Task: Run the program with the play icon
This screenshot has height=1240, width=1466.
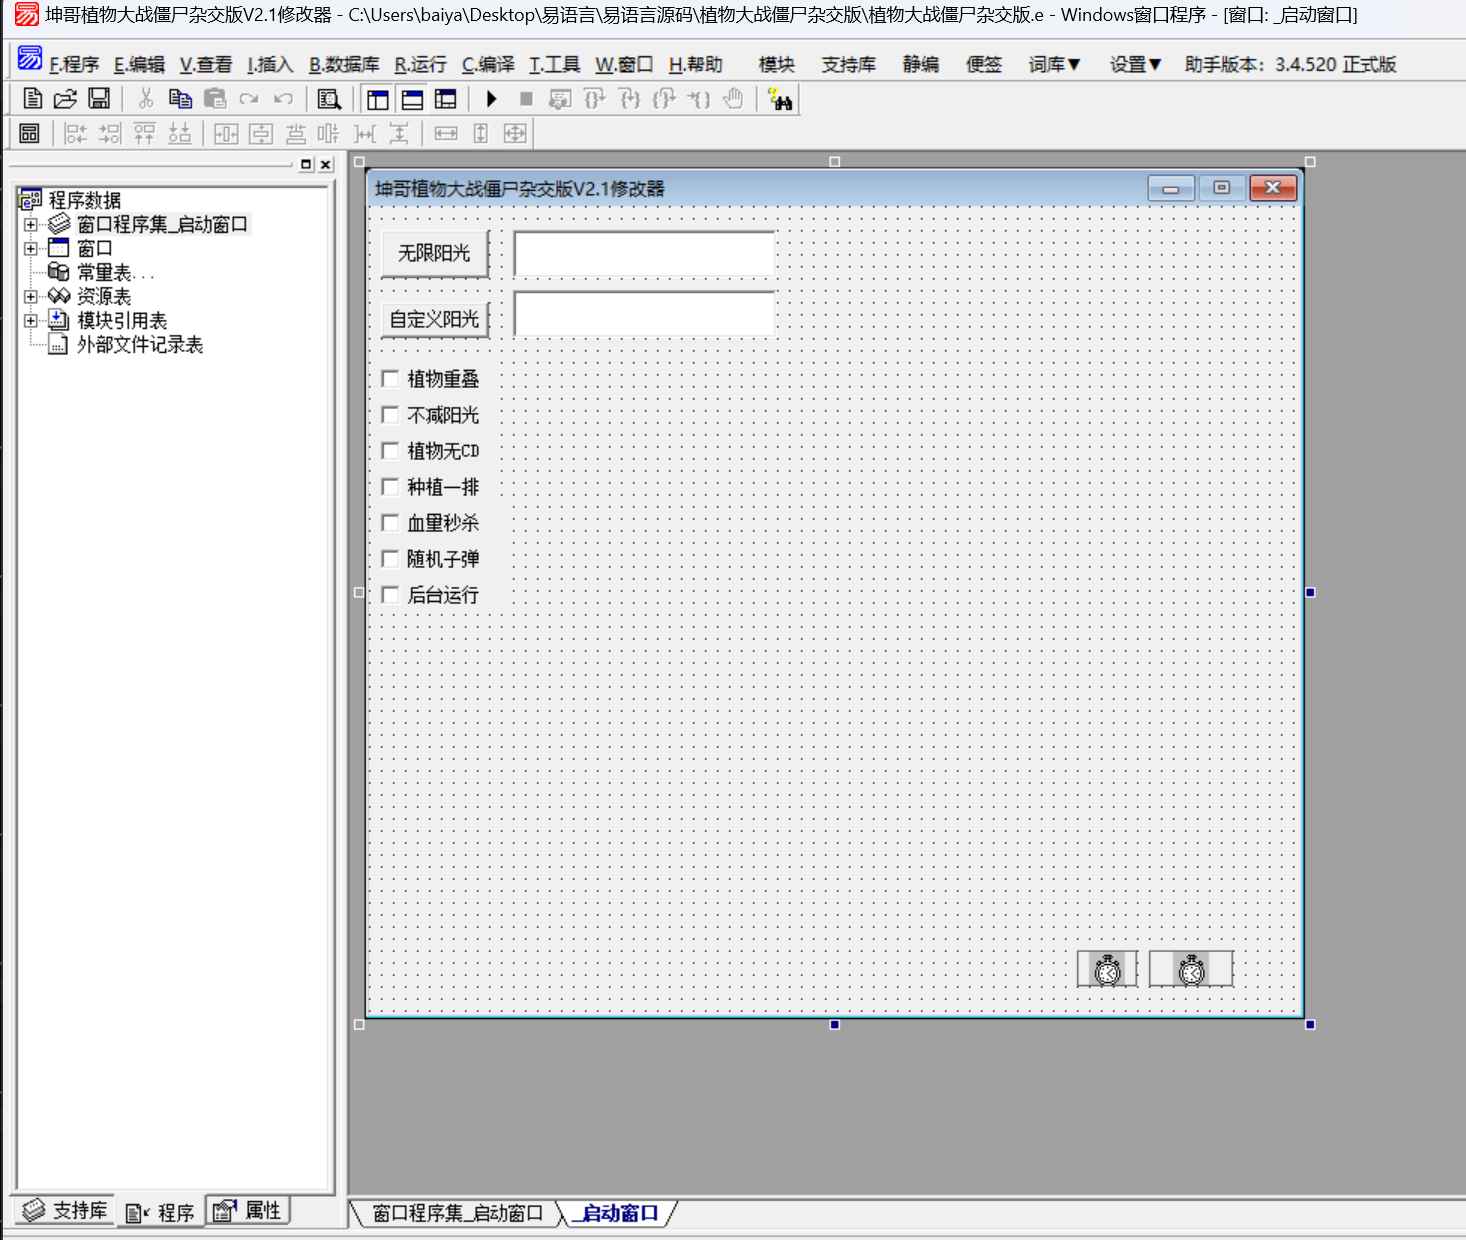Action: (491, 98)
